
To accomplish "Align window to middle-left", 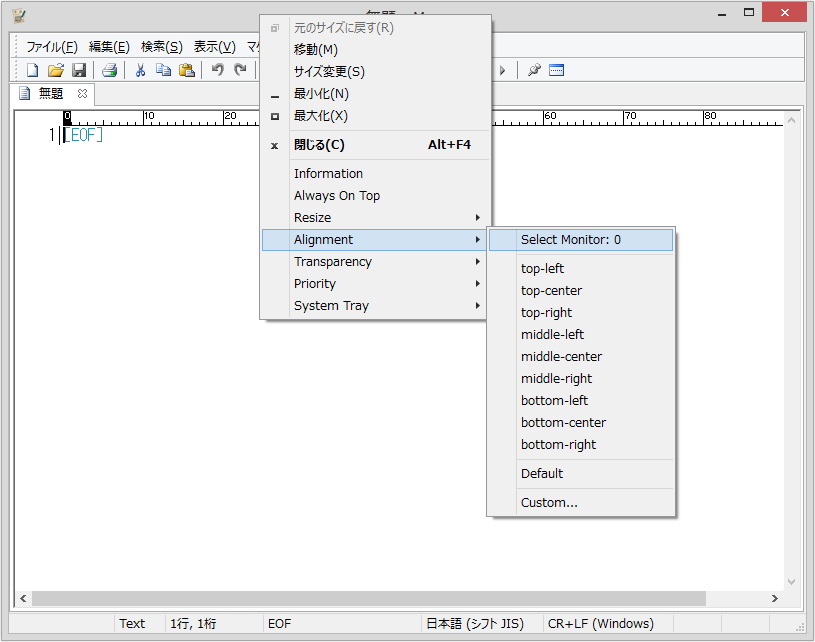I will tap(581, 335).
